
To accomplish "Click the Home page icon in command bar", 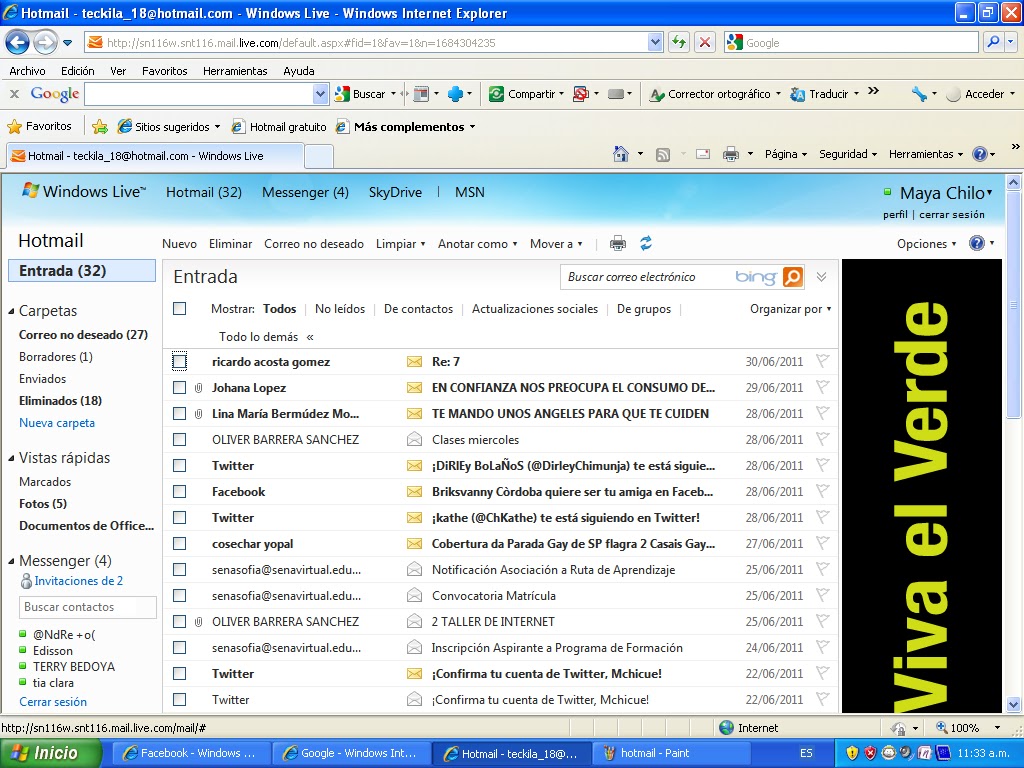I will coord(621,154).
